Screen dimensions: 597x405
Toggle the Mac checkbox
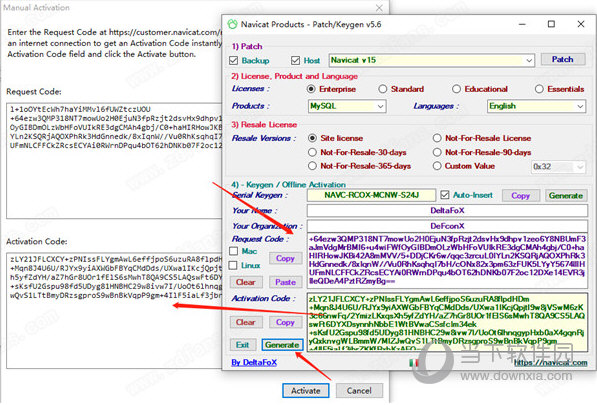coord(234,251)
